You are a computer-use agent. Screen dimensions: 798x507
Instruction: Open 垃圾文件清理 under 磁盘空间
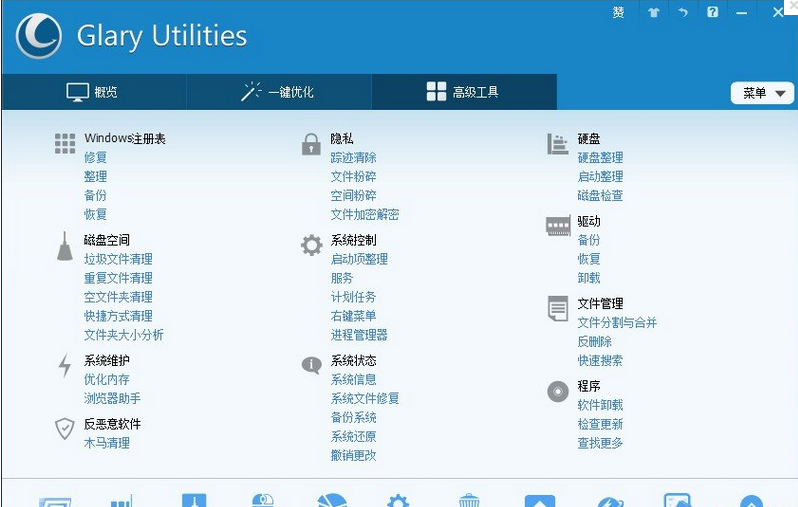pyautogui.click(x=118, y=259)
